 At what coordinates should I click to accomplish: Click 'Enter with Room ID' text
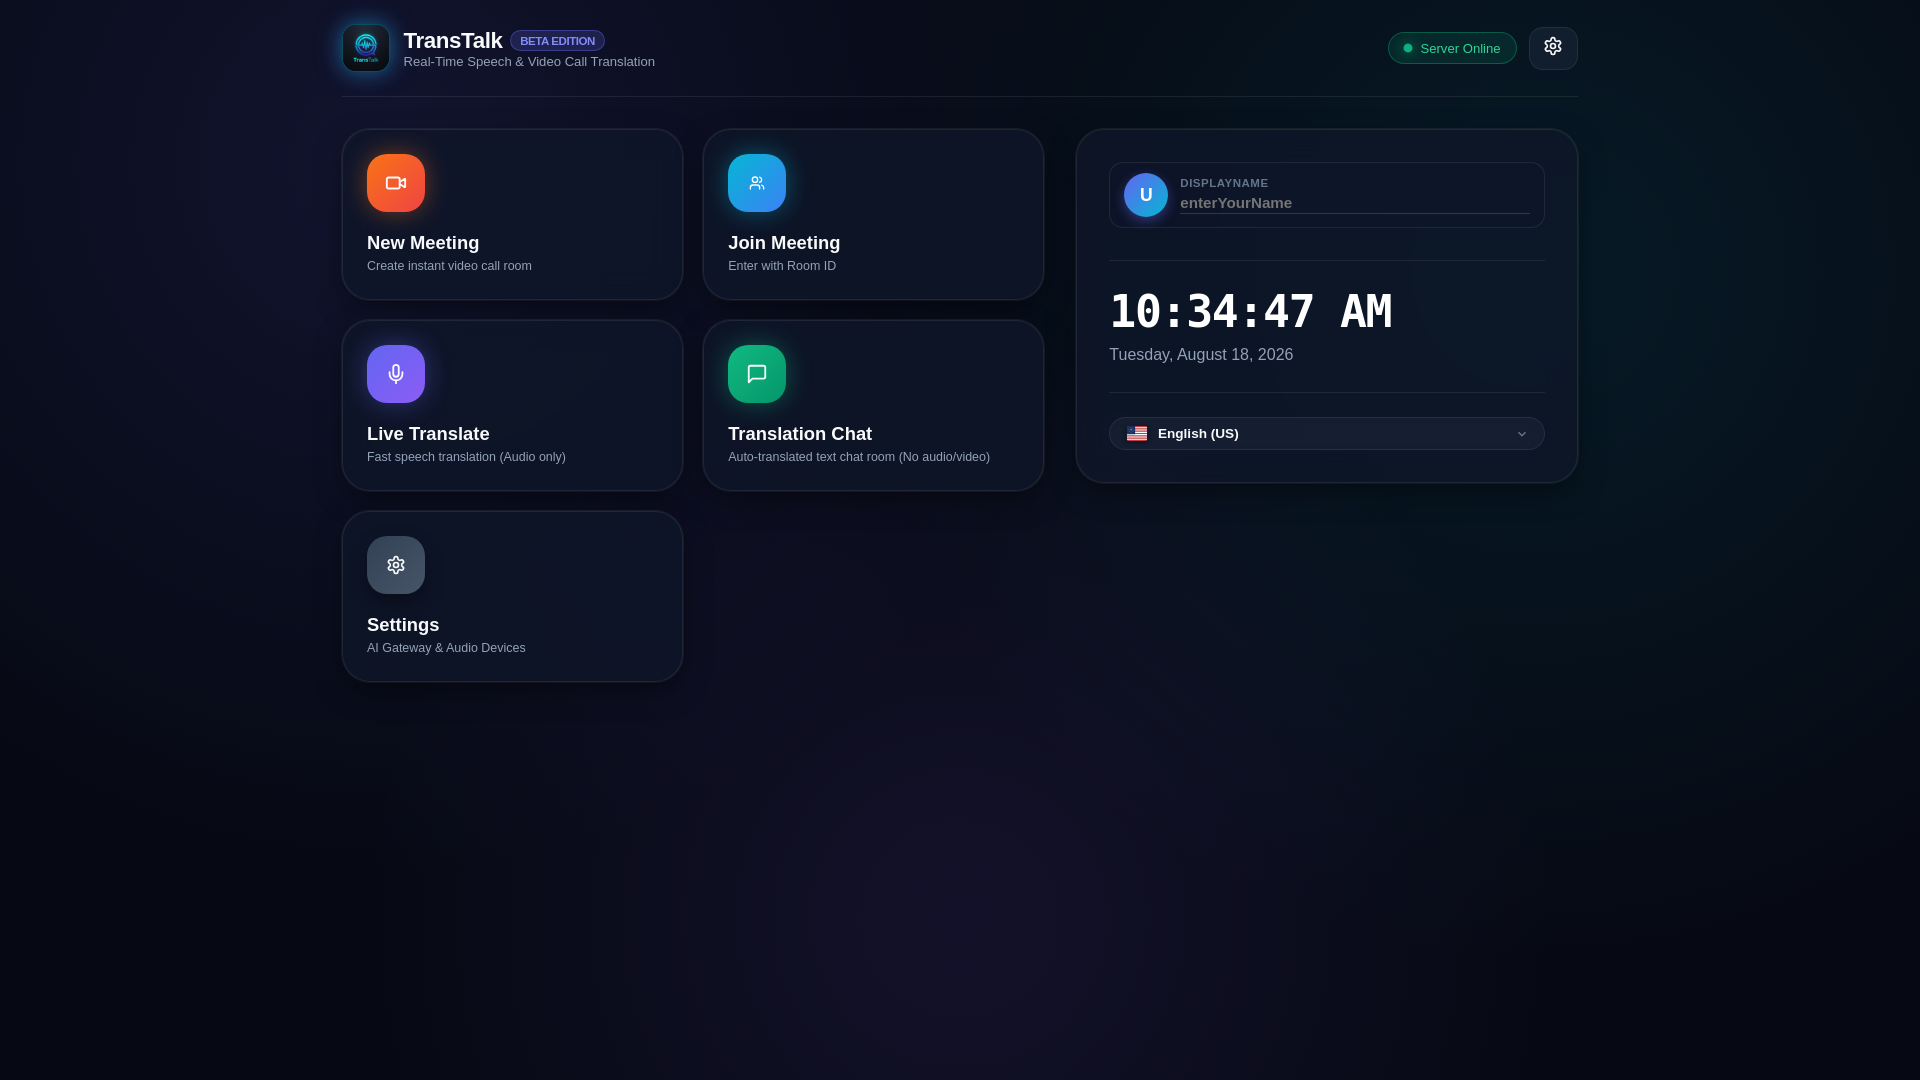[x=782, y=266]
